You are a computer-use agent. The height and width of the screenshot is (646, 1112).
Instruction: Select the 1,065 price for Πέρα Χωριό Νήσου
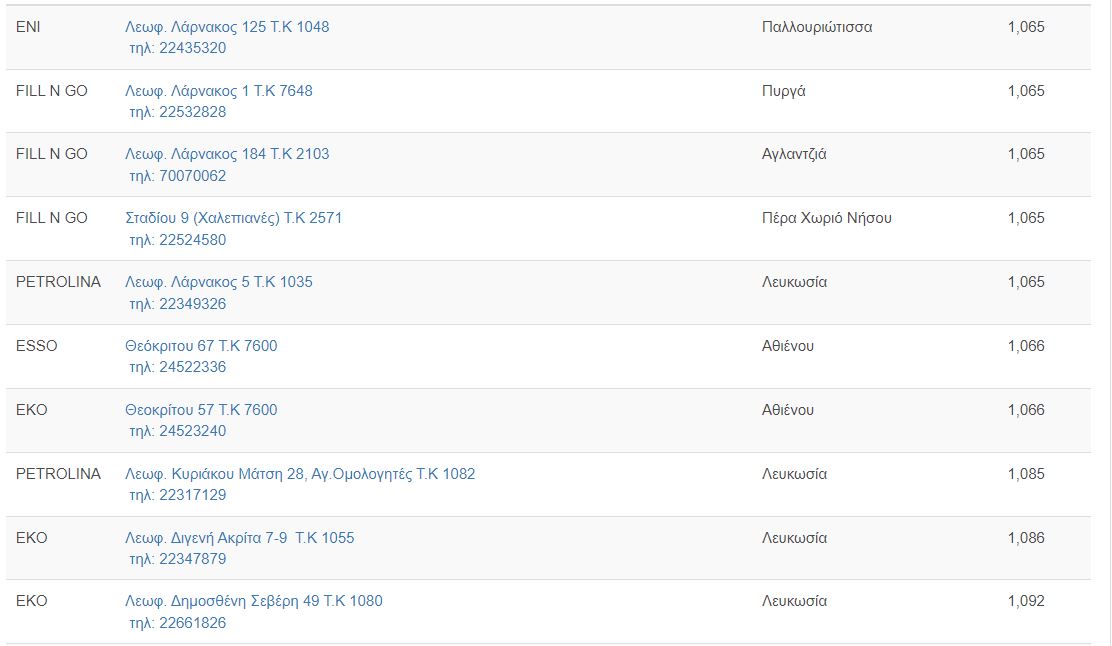1026,218
